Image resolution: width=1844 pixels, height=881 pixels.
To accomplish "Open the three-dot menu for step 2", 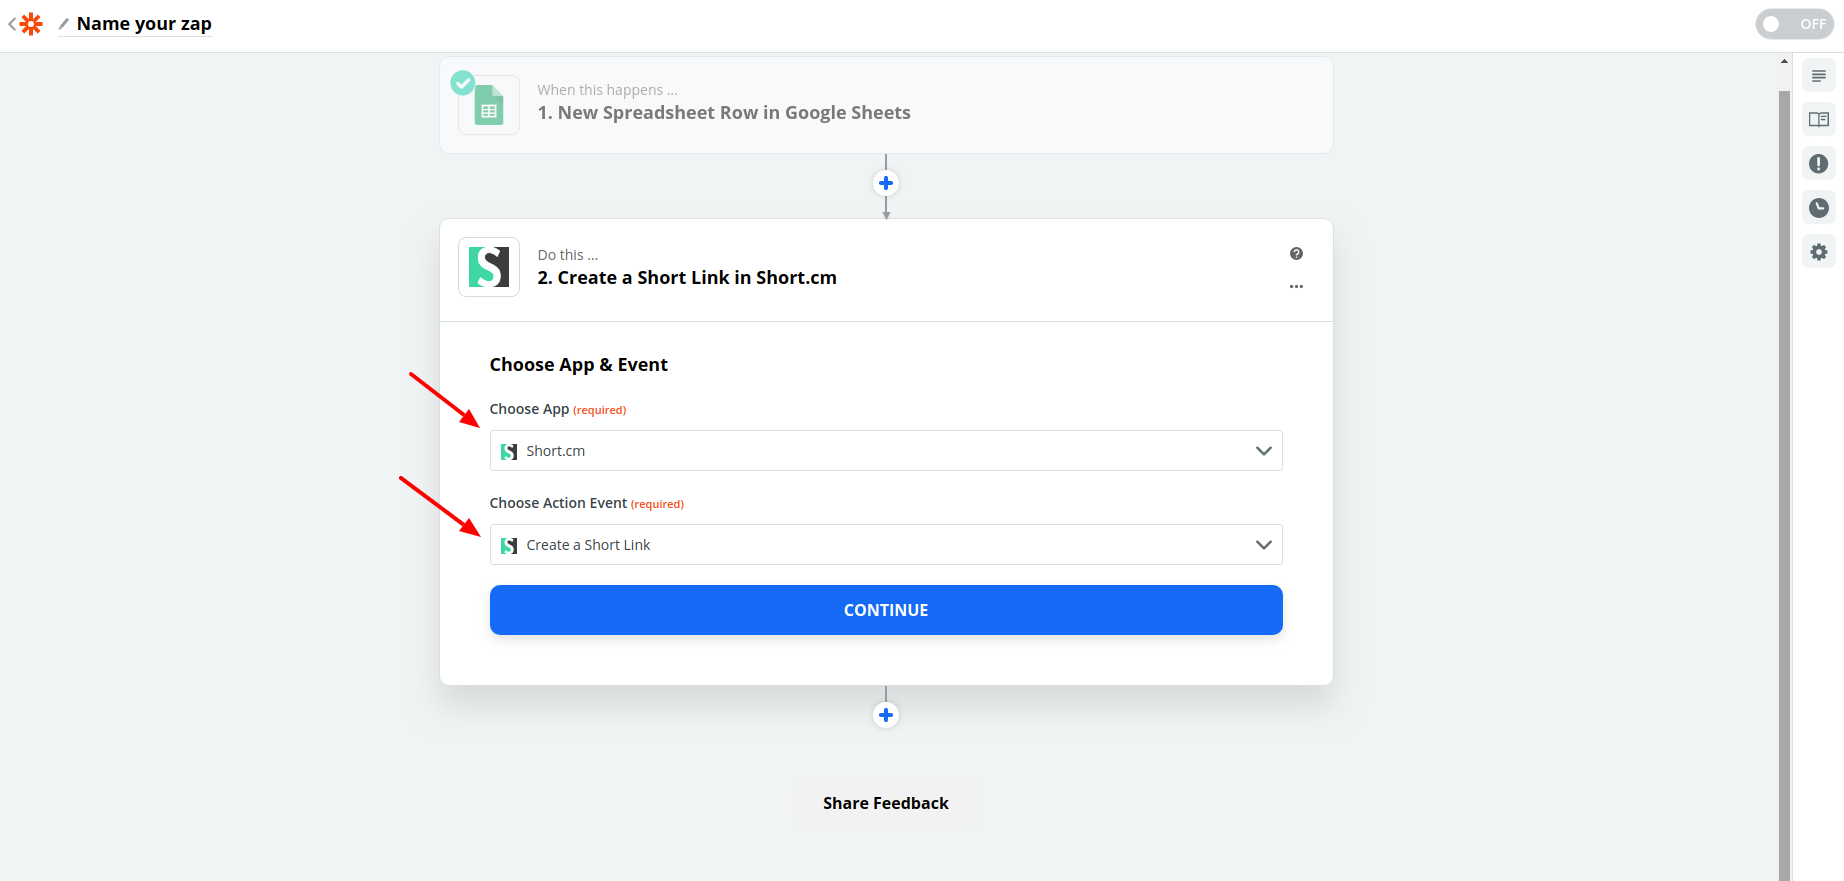I will [x=1296, y=287].
